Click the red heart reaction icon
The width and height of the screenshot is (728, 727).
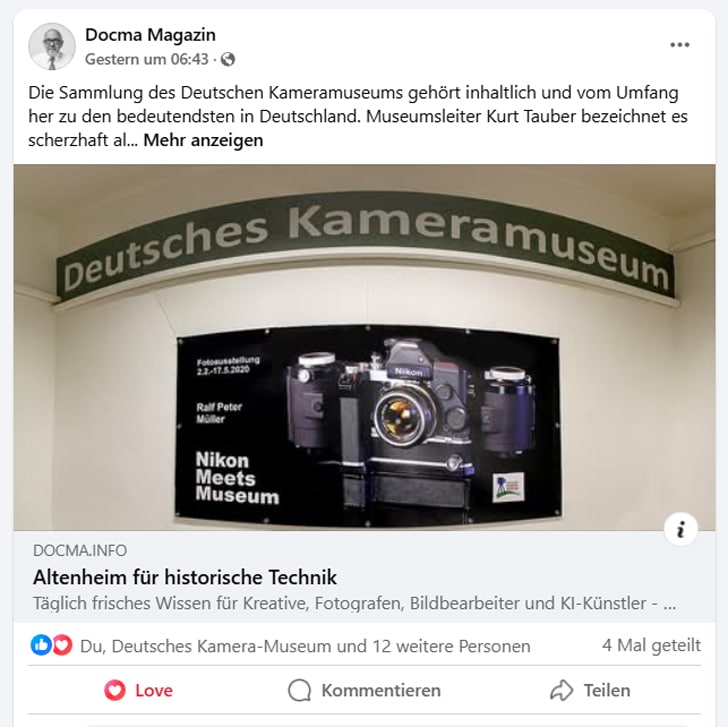point(62,645)
